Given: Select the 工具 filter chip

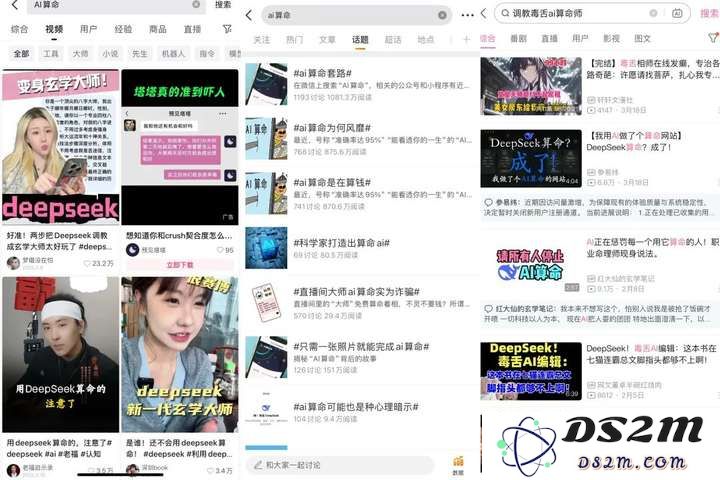Looking at the screenshot, I should point(51,54).
